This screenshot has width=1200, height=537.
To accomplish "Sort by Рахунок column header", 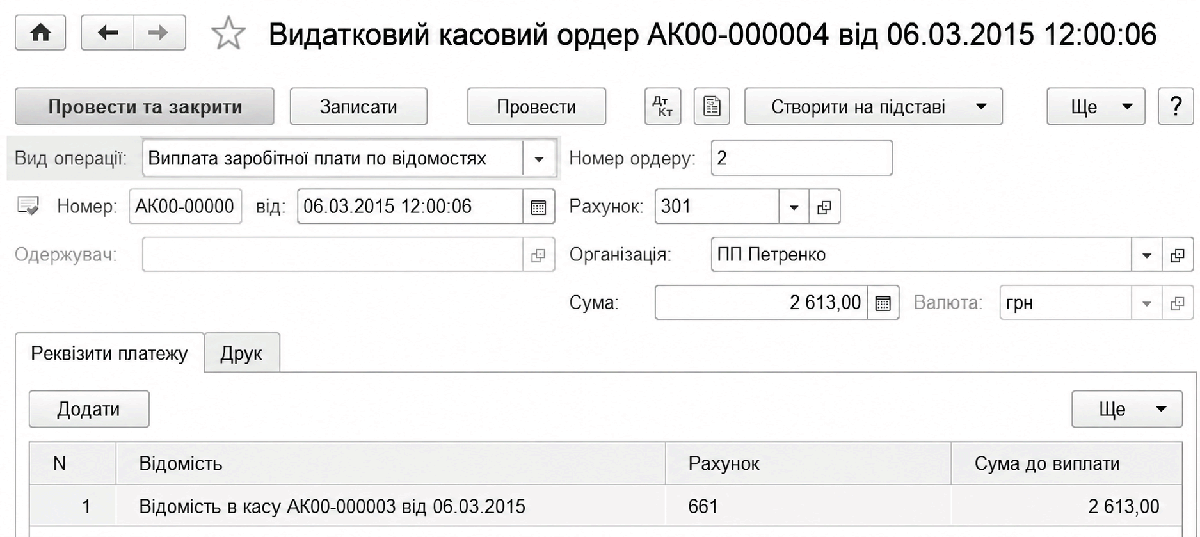I will pos(810,464).
